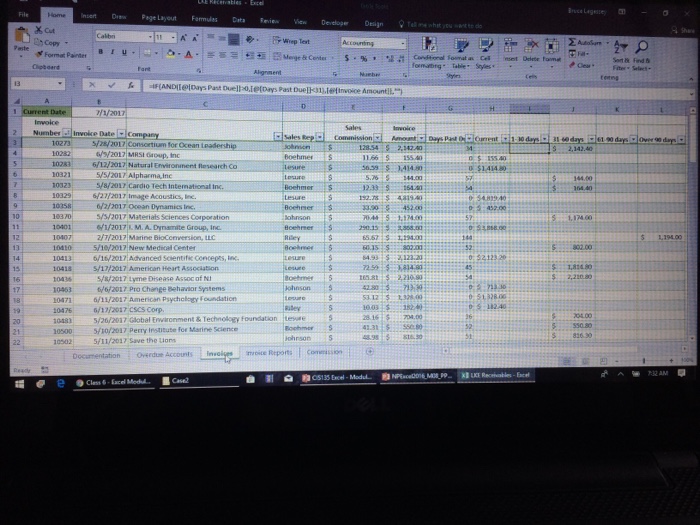Open Sort & Filter menu

tap(621, 56)
